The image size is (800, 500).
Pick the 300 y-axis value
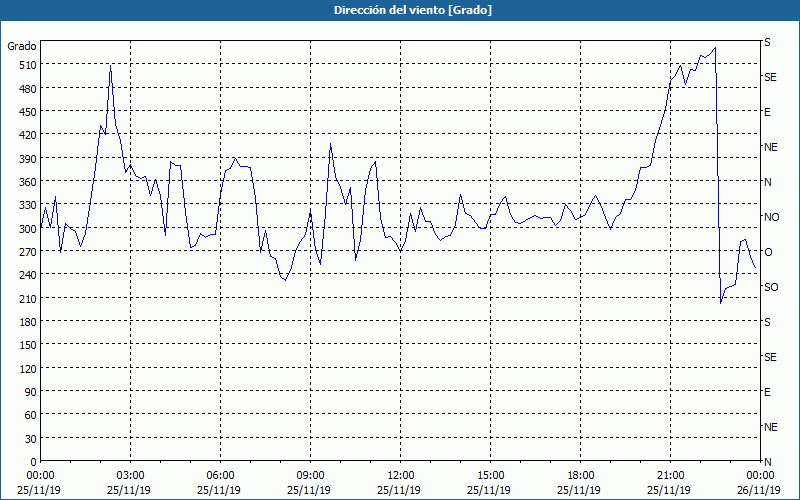pyautogui.click(x=28, y=229)
